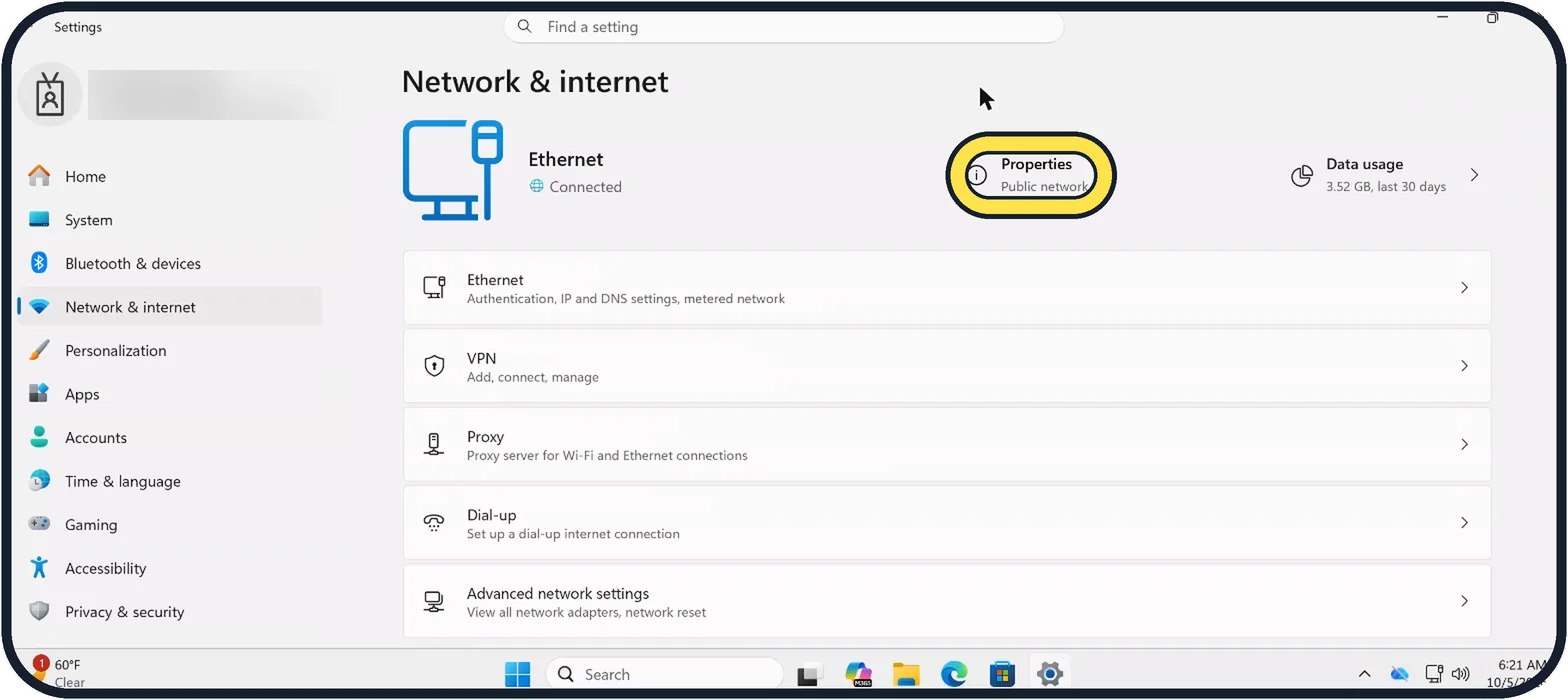1568x700 pixels.
Task: Open Accessibility settings
Action: [168, 568]
